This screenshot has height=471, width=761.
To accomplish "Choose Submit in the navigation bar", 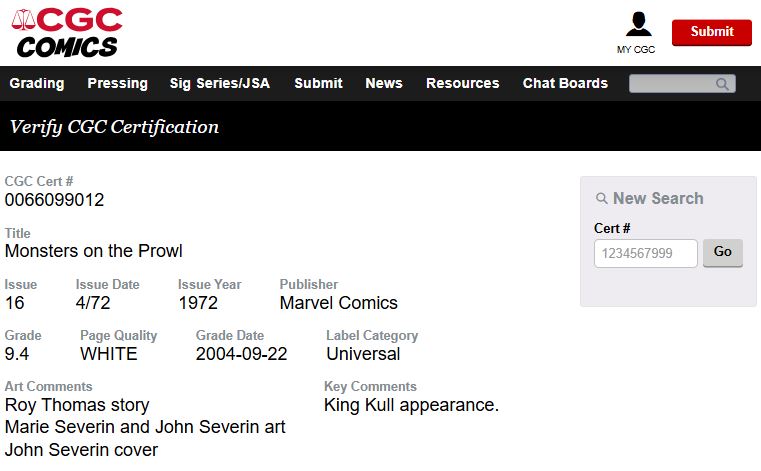I will tap(318, 84).
